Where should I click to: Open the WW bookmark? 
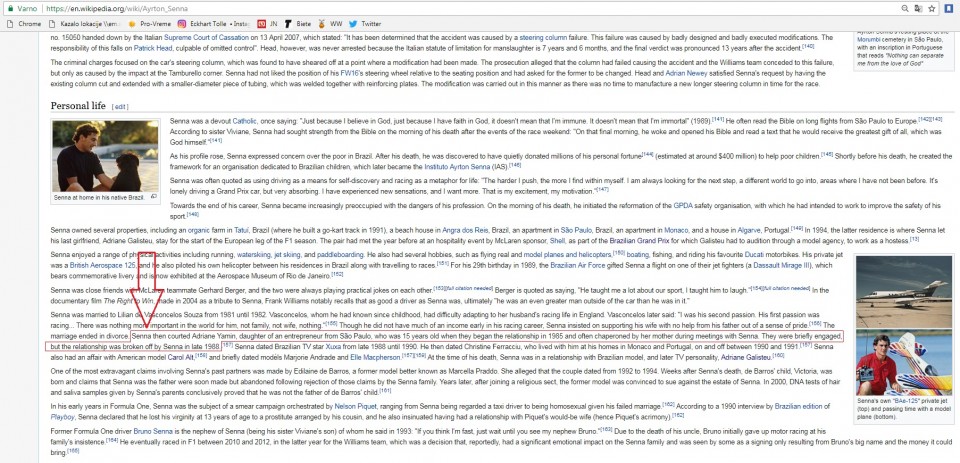tap(330, 24)
